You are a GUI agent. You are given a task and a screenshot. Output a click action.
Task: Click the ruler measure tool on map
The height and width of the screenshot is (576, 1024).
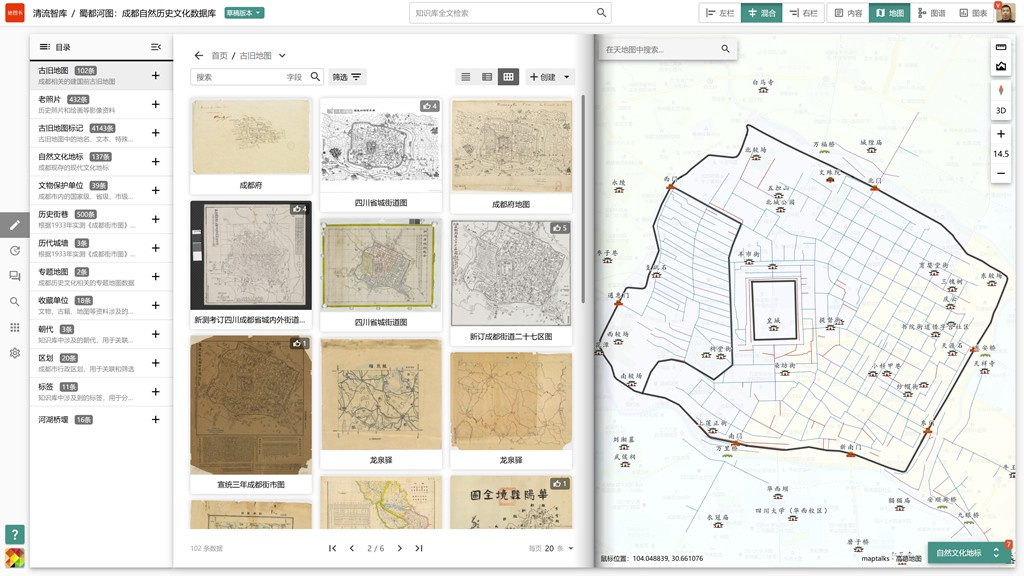[x=1001, y=47]
